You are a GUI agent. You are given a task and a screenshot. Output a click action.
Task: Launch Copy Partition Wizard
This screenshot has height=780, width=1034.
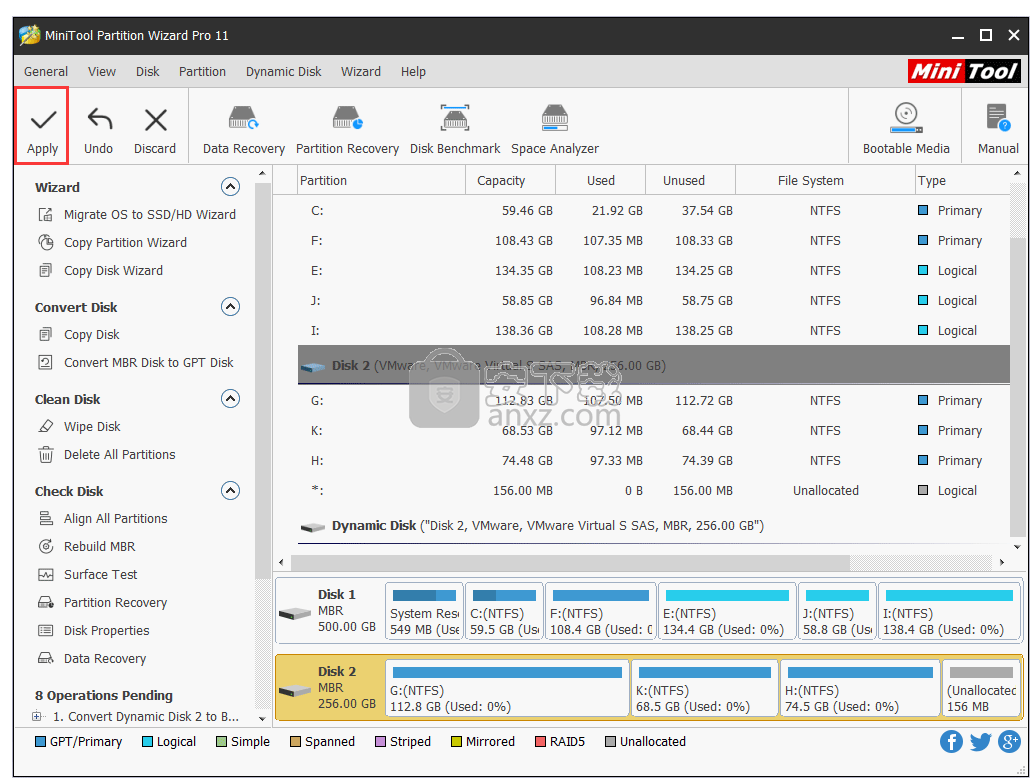112,243
